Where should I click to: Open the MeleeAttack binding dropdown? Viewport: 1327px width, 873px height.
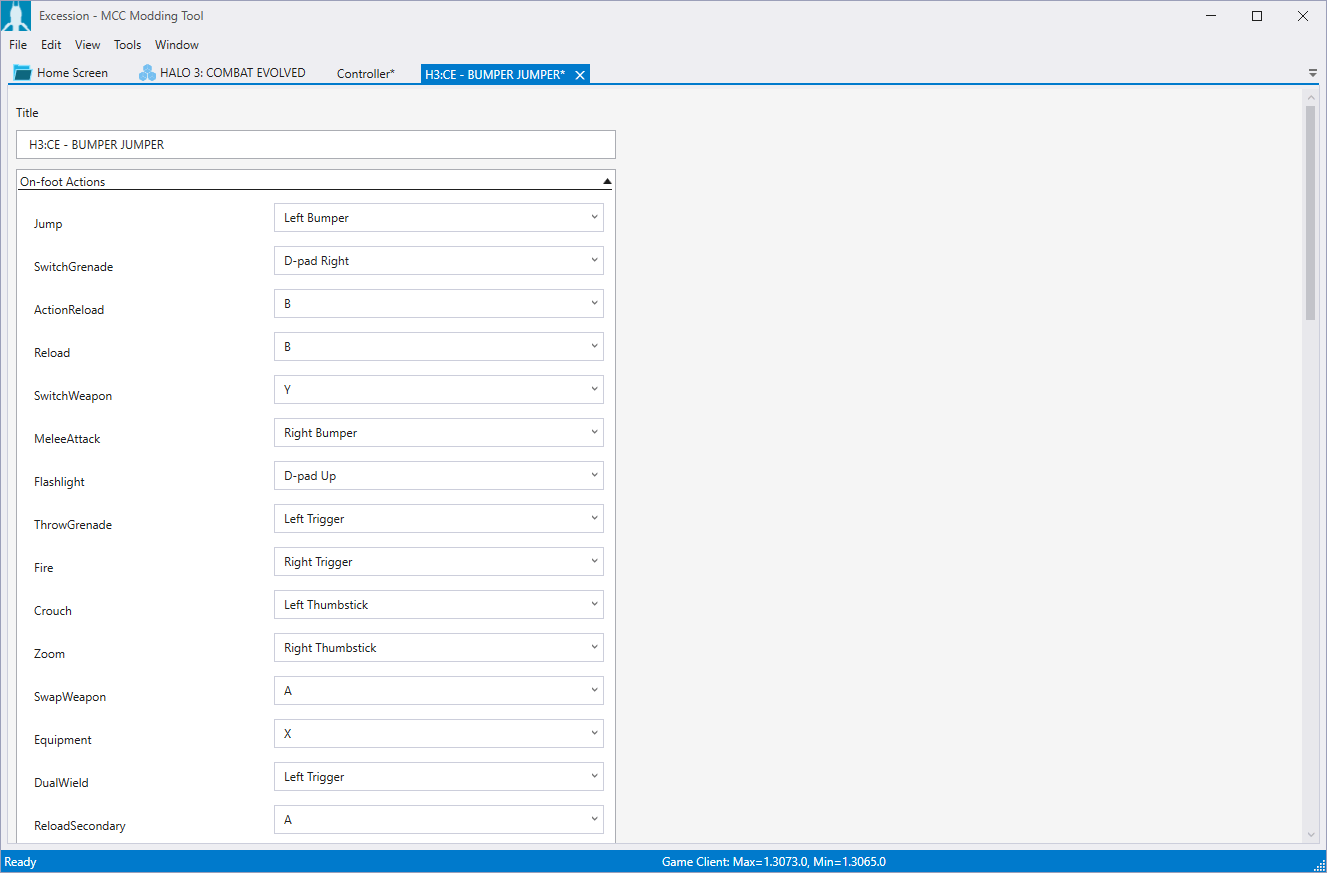click(438, 433)
